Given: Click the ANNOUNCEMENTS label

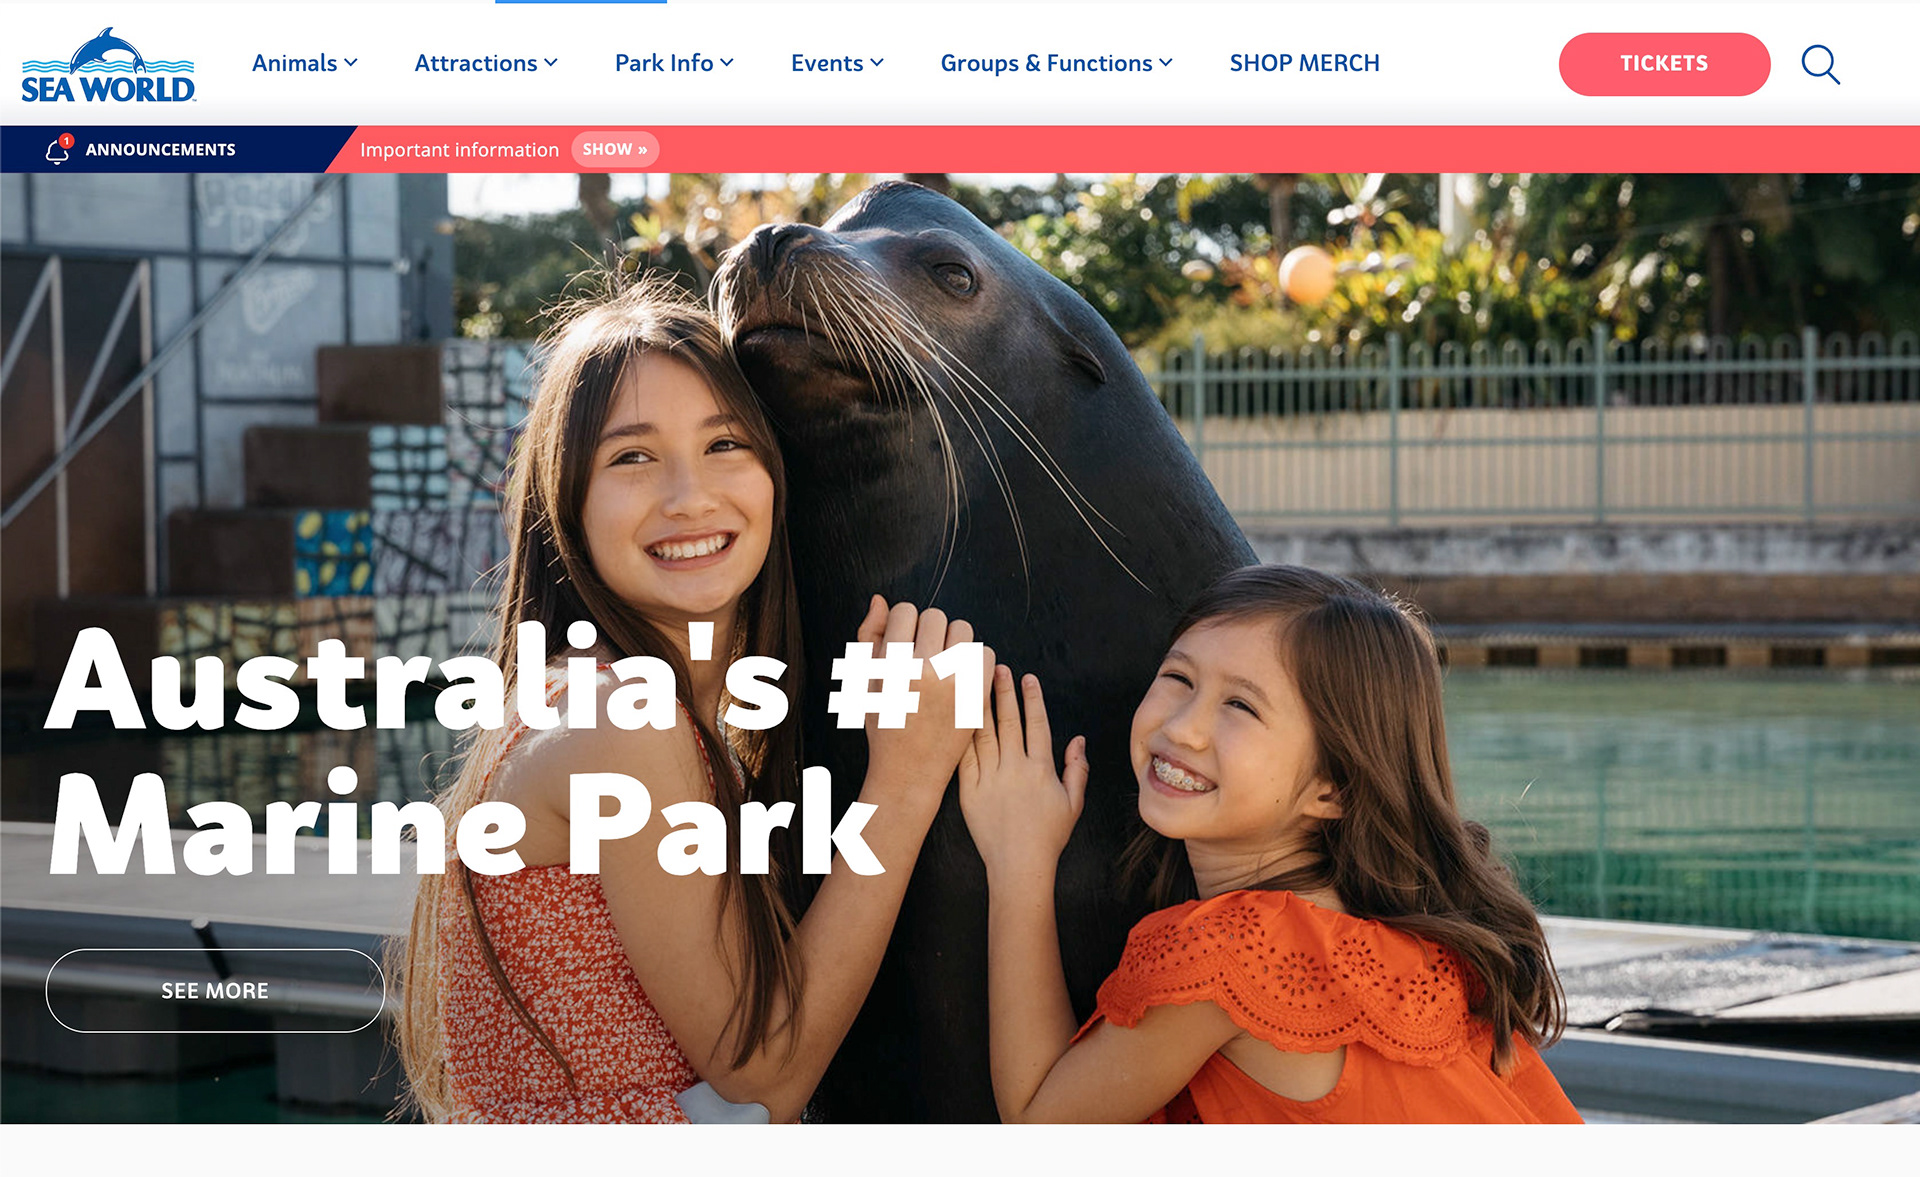Looking at the screenshot, I should (160, 149).
